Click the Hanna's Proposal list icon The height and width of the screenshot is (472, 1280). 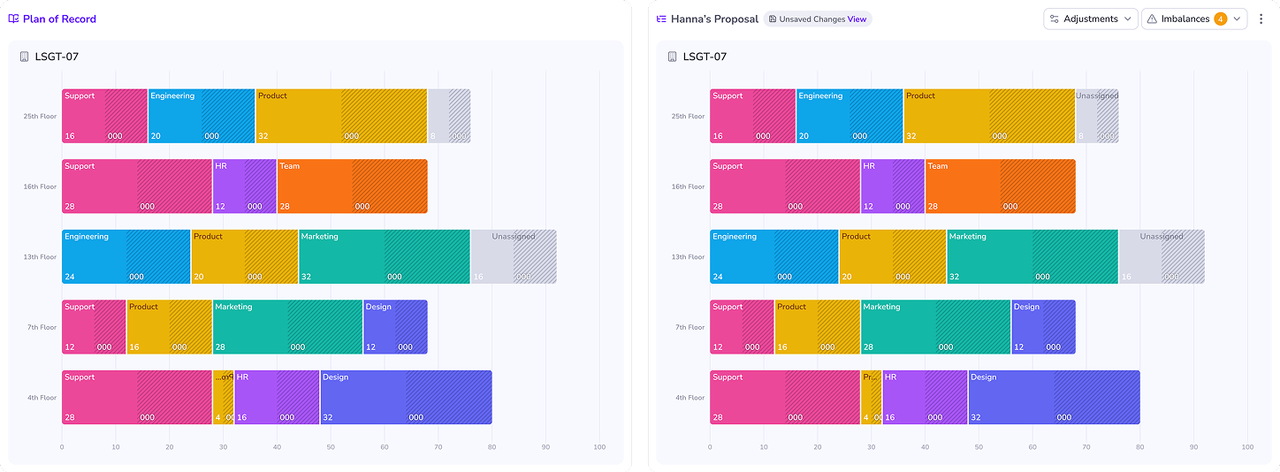tap(661, 19)
